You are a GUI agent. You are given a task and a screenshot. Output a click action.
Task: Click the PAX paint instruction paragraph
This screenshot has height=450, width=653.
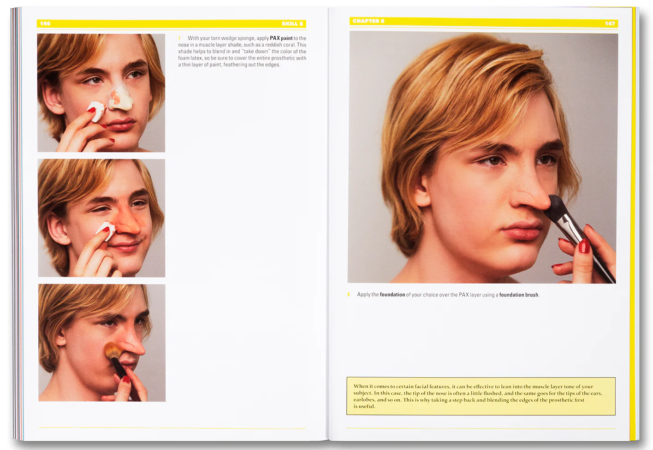245,55
